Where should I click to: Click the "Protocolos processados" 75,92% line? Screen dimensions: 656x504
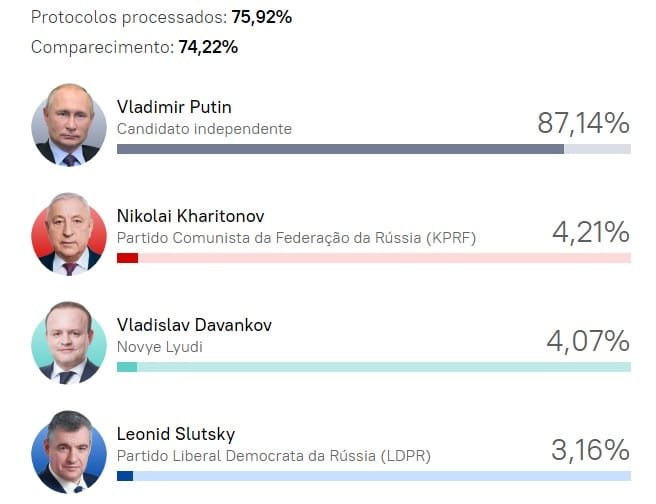pos(161,17)
